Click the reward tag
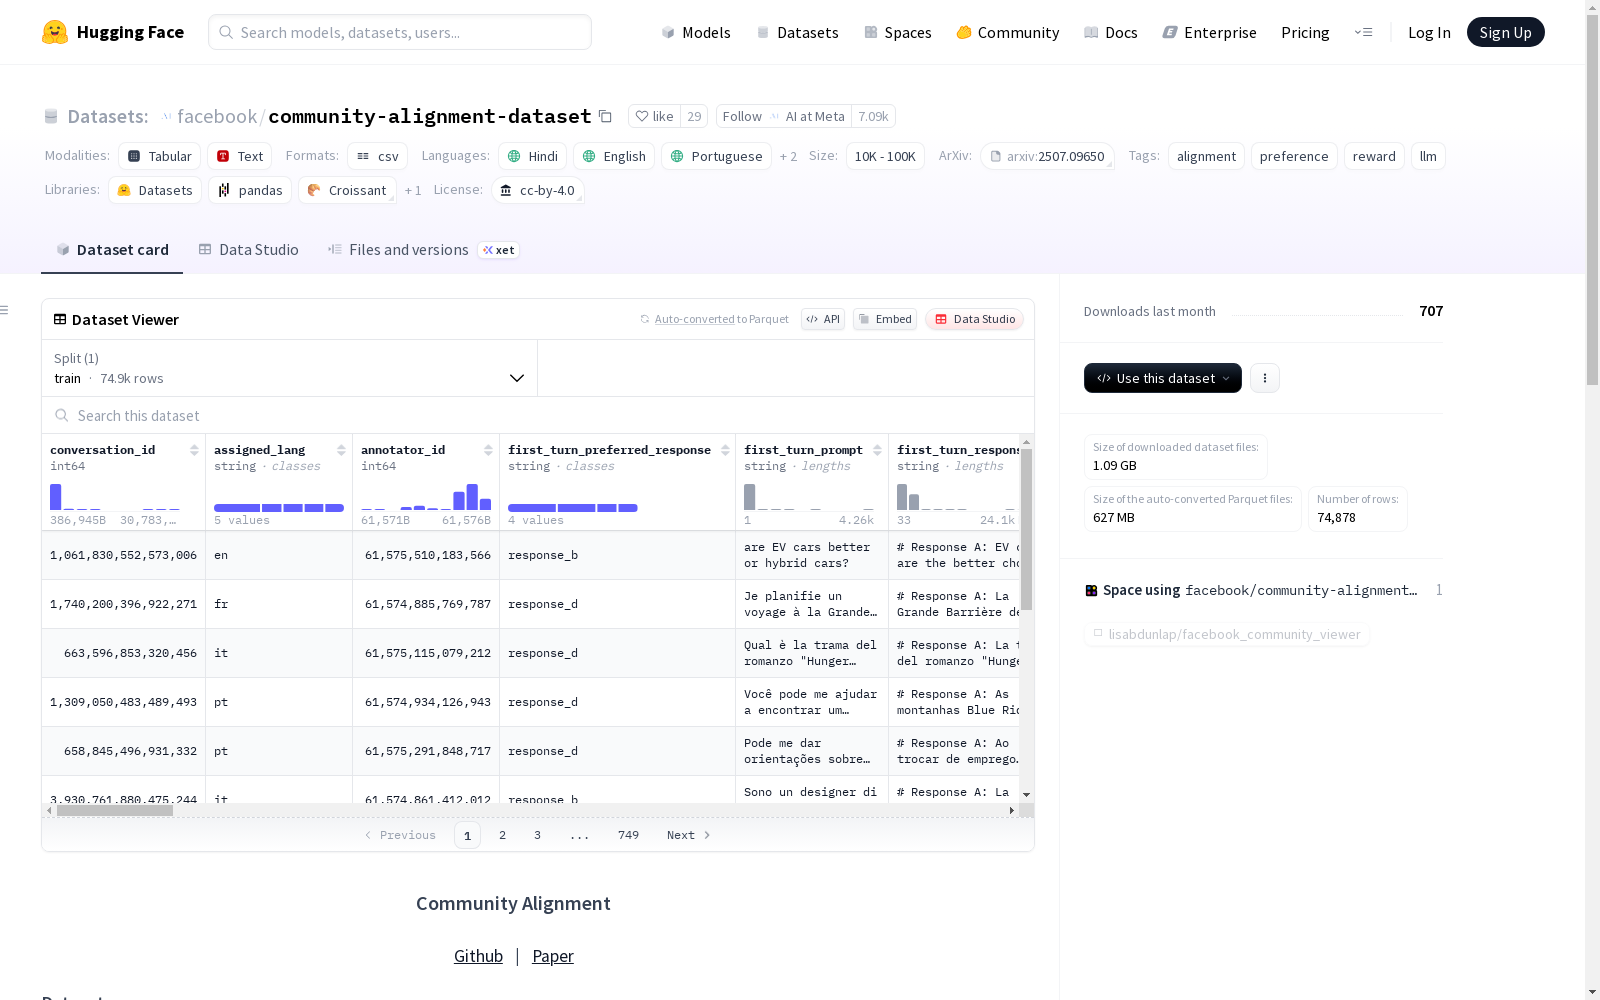This screenshot has height=1000, width=1600. pos(1374,156)
